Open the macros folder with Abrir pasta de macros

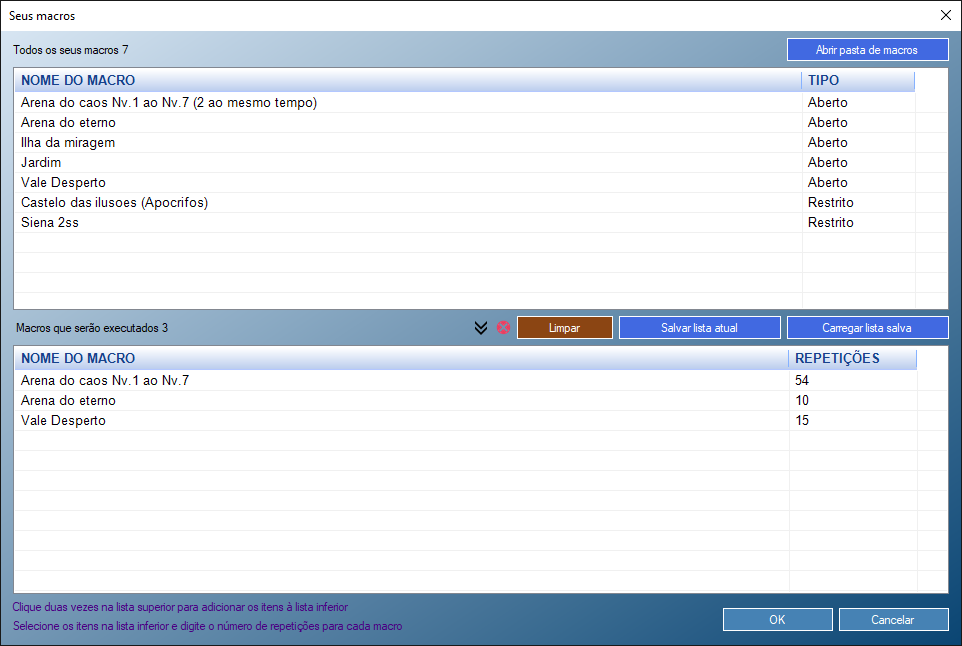(867, 49)
